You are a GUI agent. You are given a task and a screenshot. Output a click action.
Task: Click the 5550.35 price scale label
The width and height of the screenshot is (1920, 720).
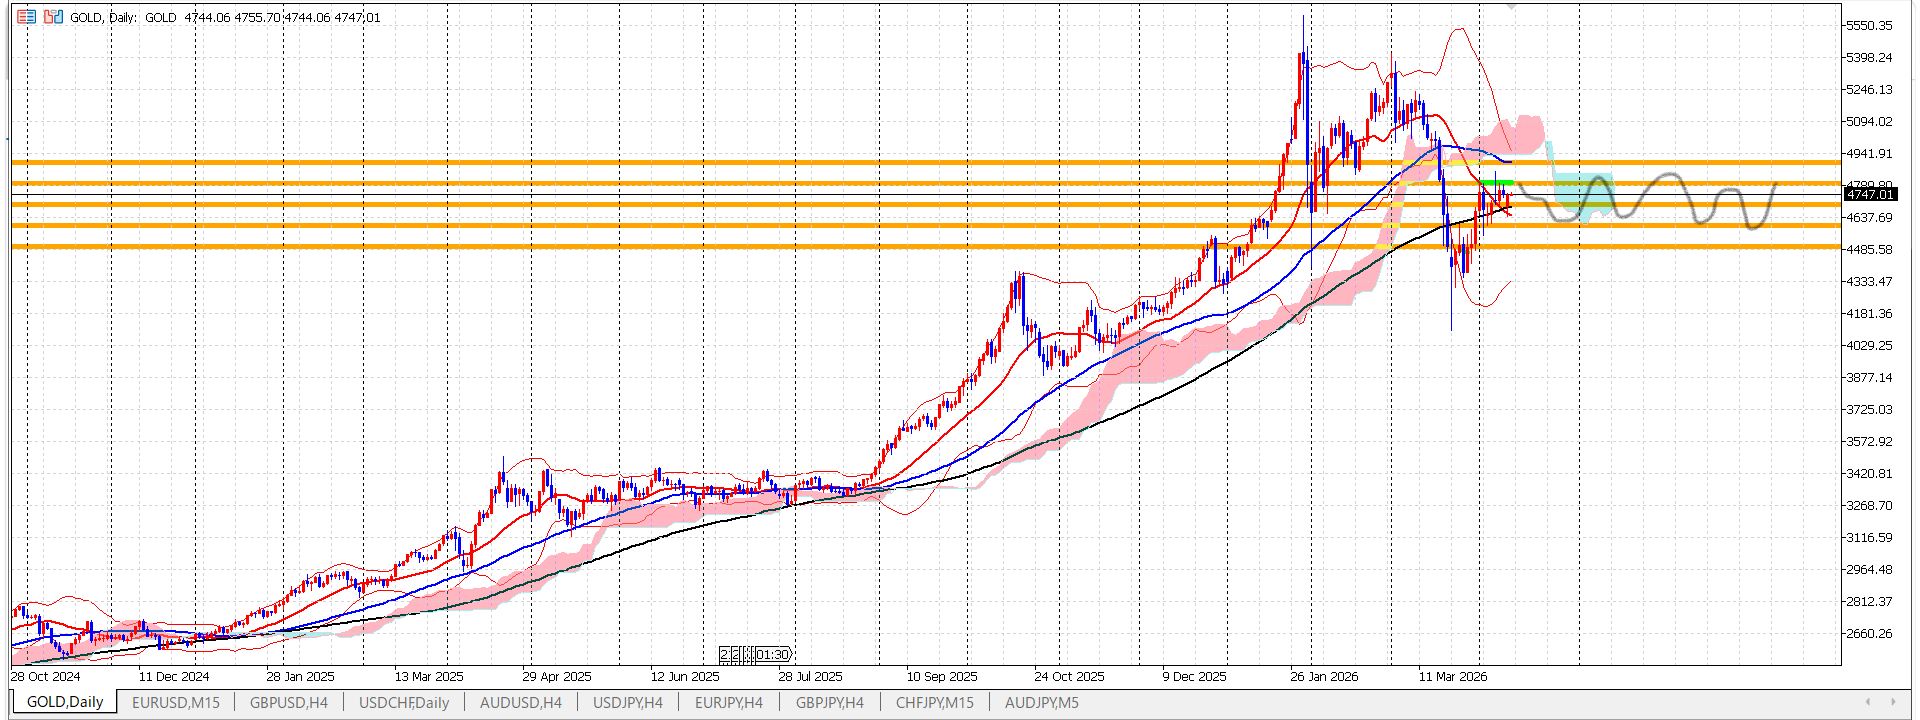tap(1869, 26)
